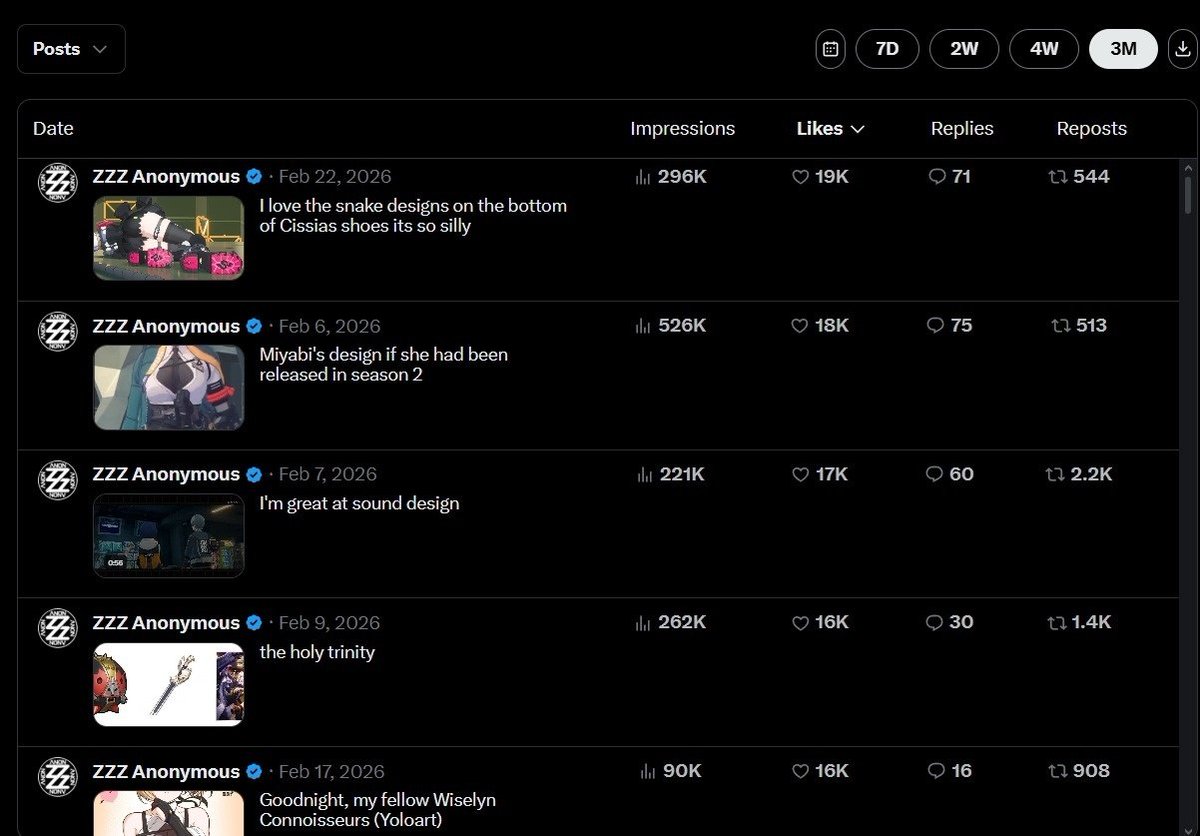Download the analytics data

click(1181, 49)
